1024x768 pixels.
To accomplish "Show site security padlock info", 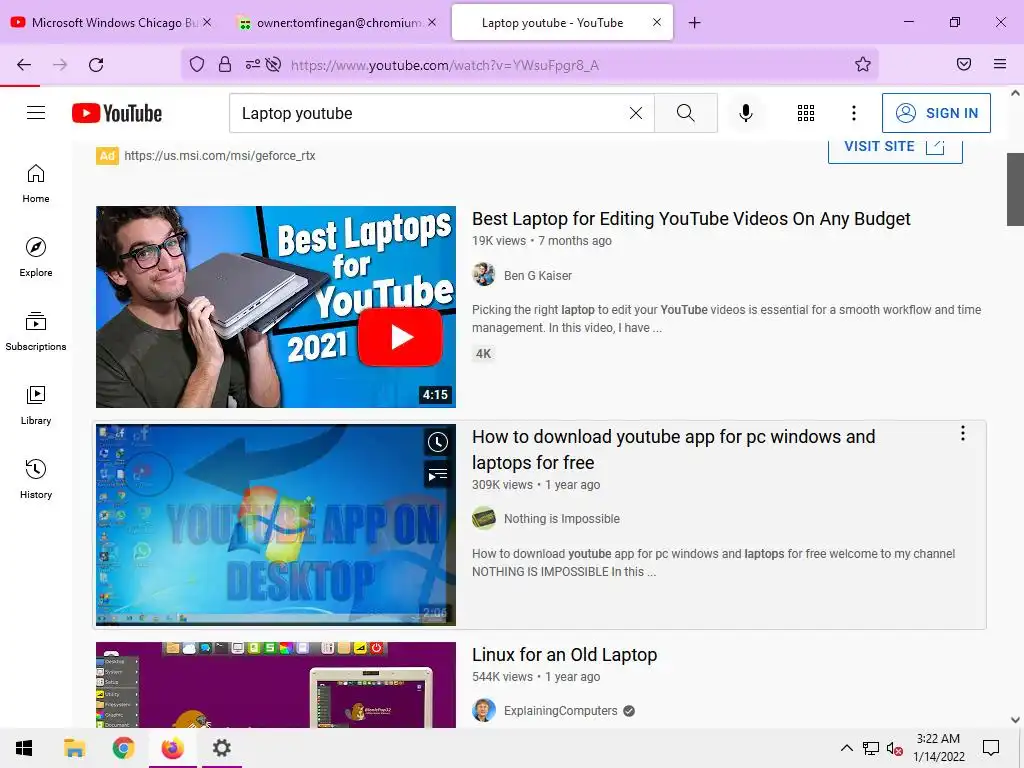I will [x=225, y=64].
